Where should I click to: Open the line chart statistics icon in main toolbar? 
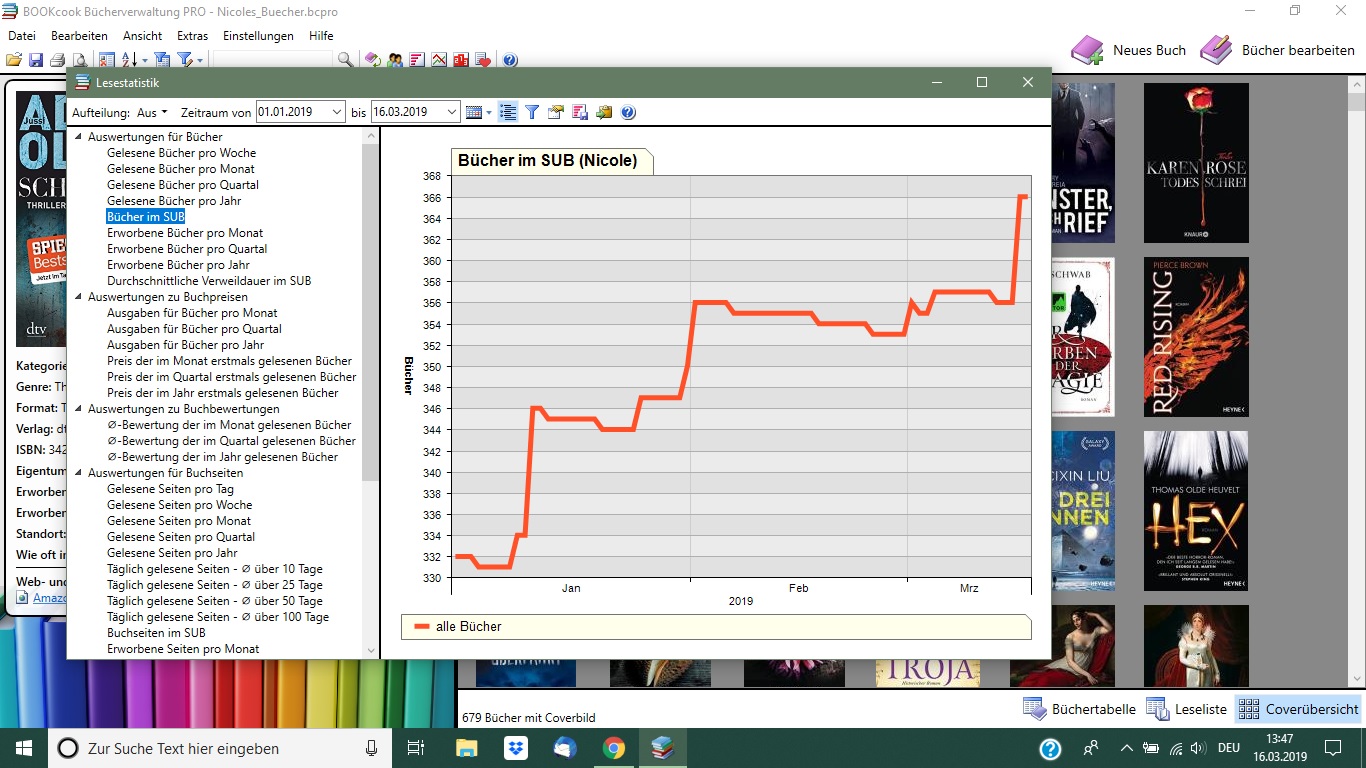438,60
